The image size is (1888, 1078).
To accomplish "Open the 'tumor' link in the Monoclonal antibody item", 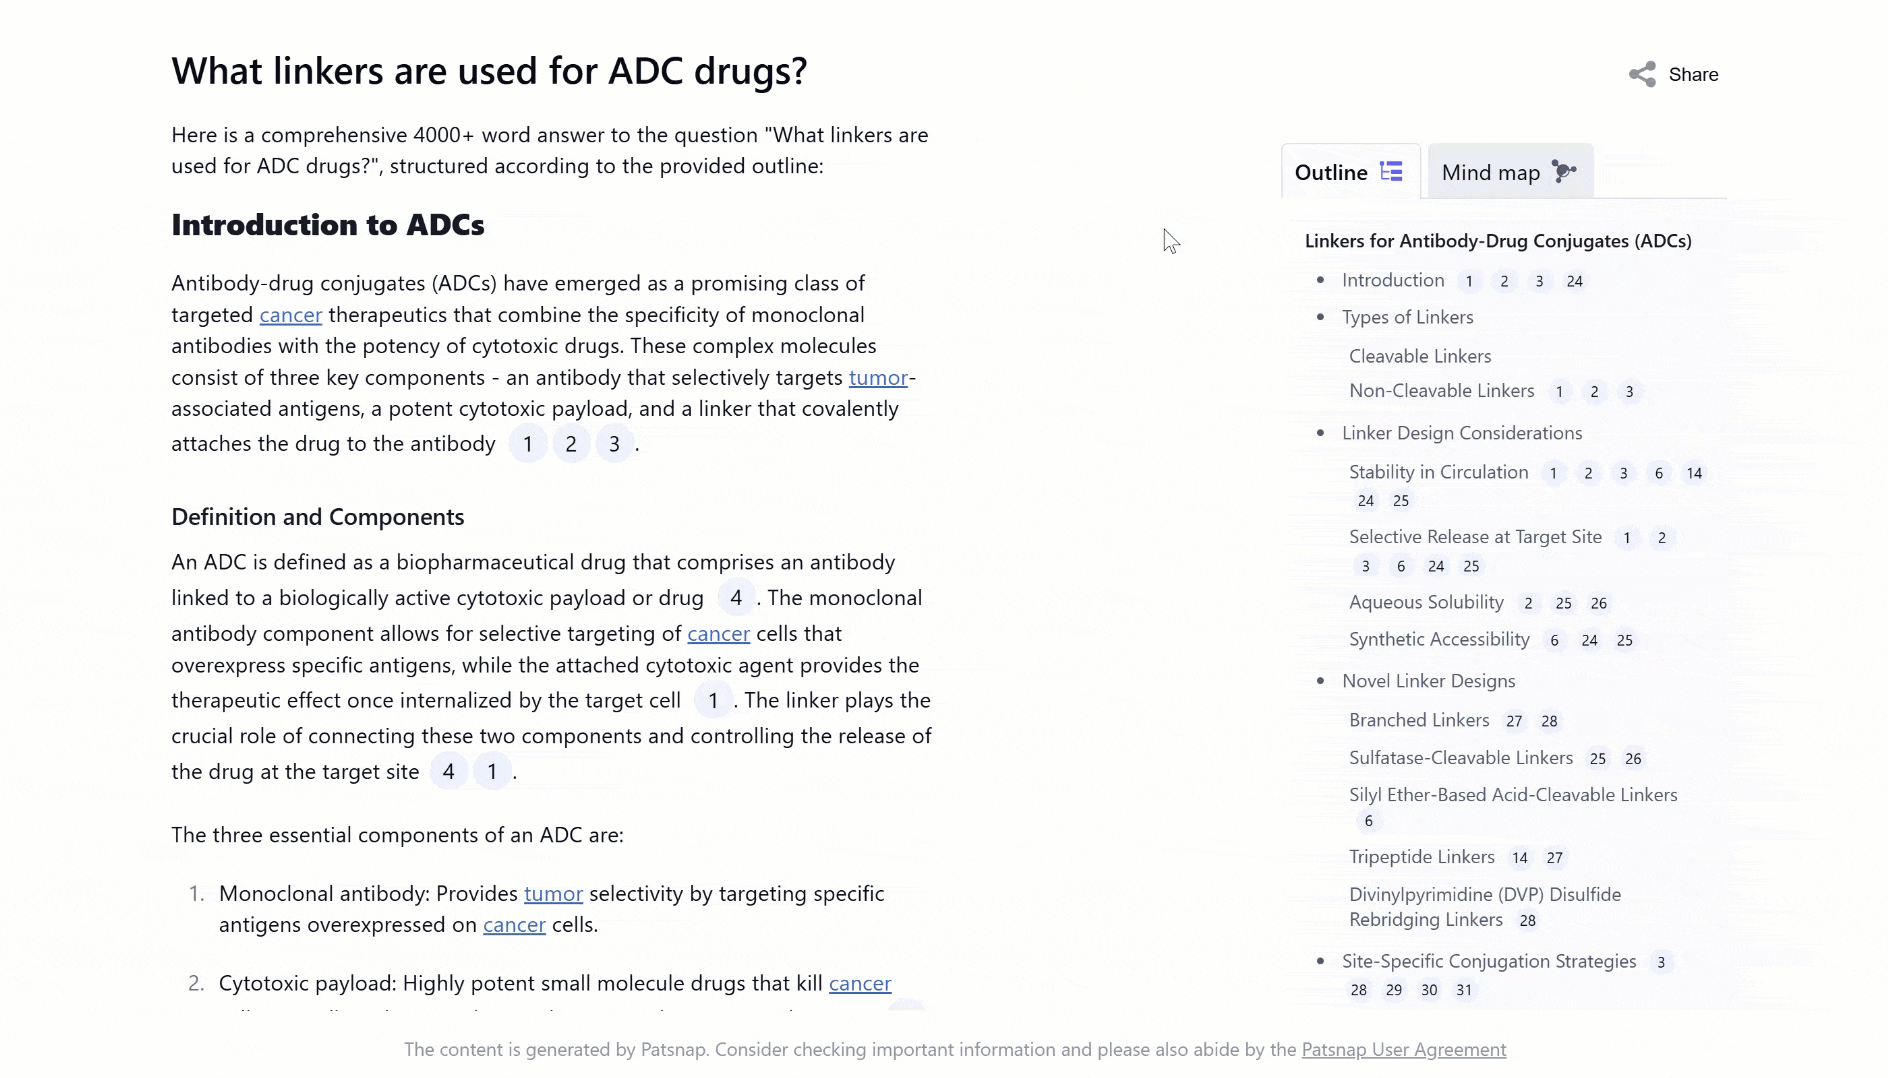I will [553, 893].
